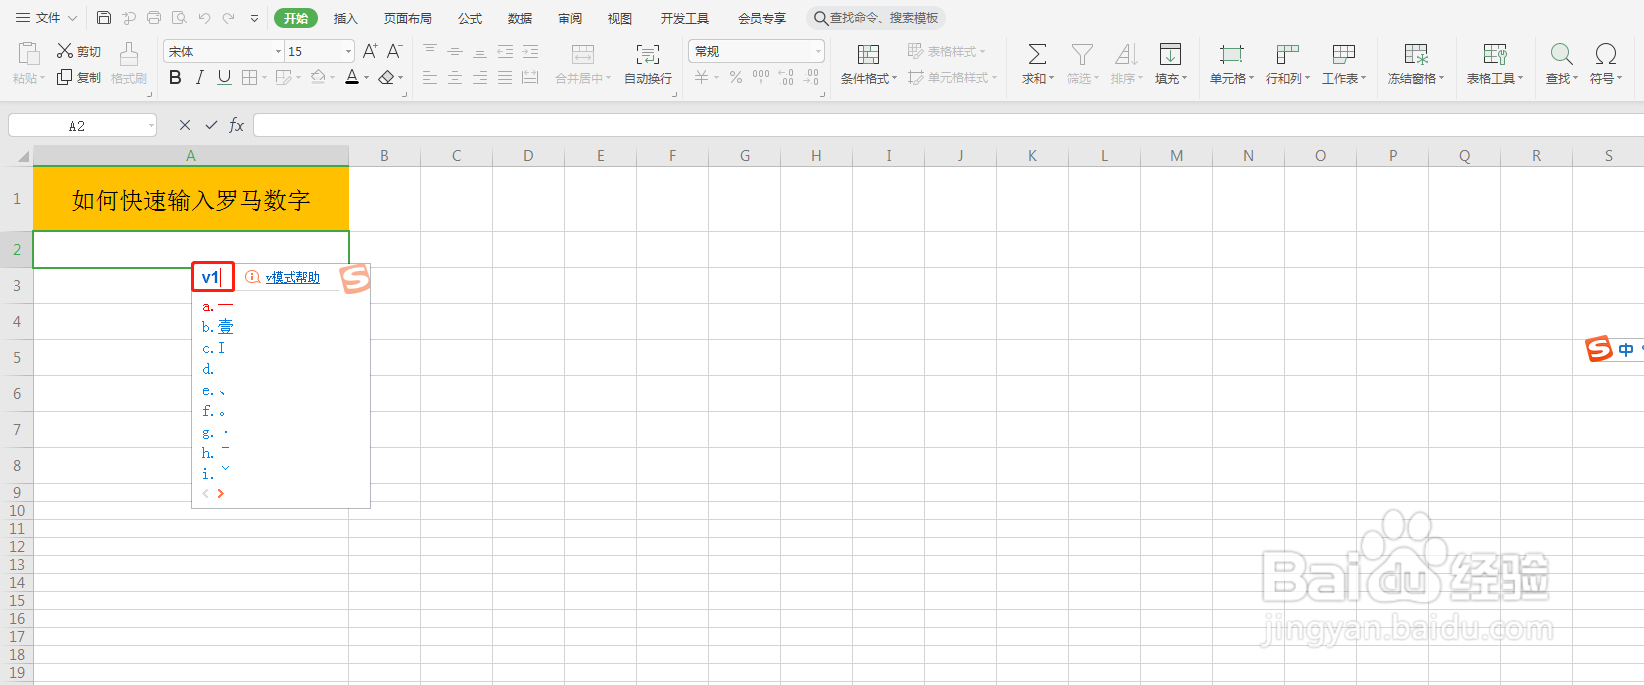Expand the Name Box dropdown arrow

pos(151,125)
